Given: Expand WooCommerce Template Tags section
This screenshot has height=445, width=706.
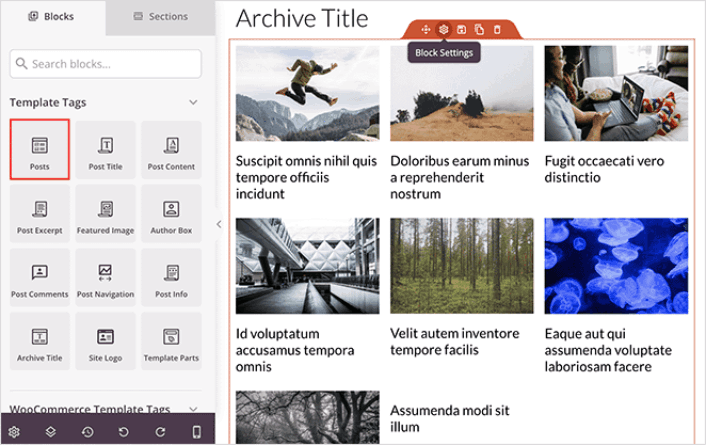Looking at the screenshot, I should [193, 409].
